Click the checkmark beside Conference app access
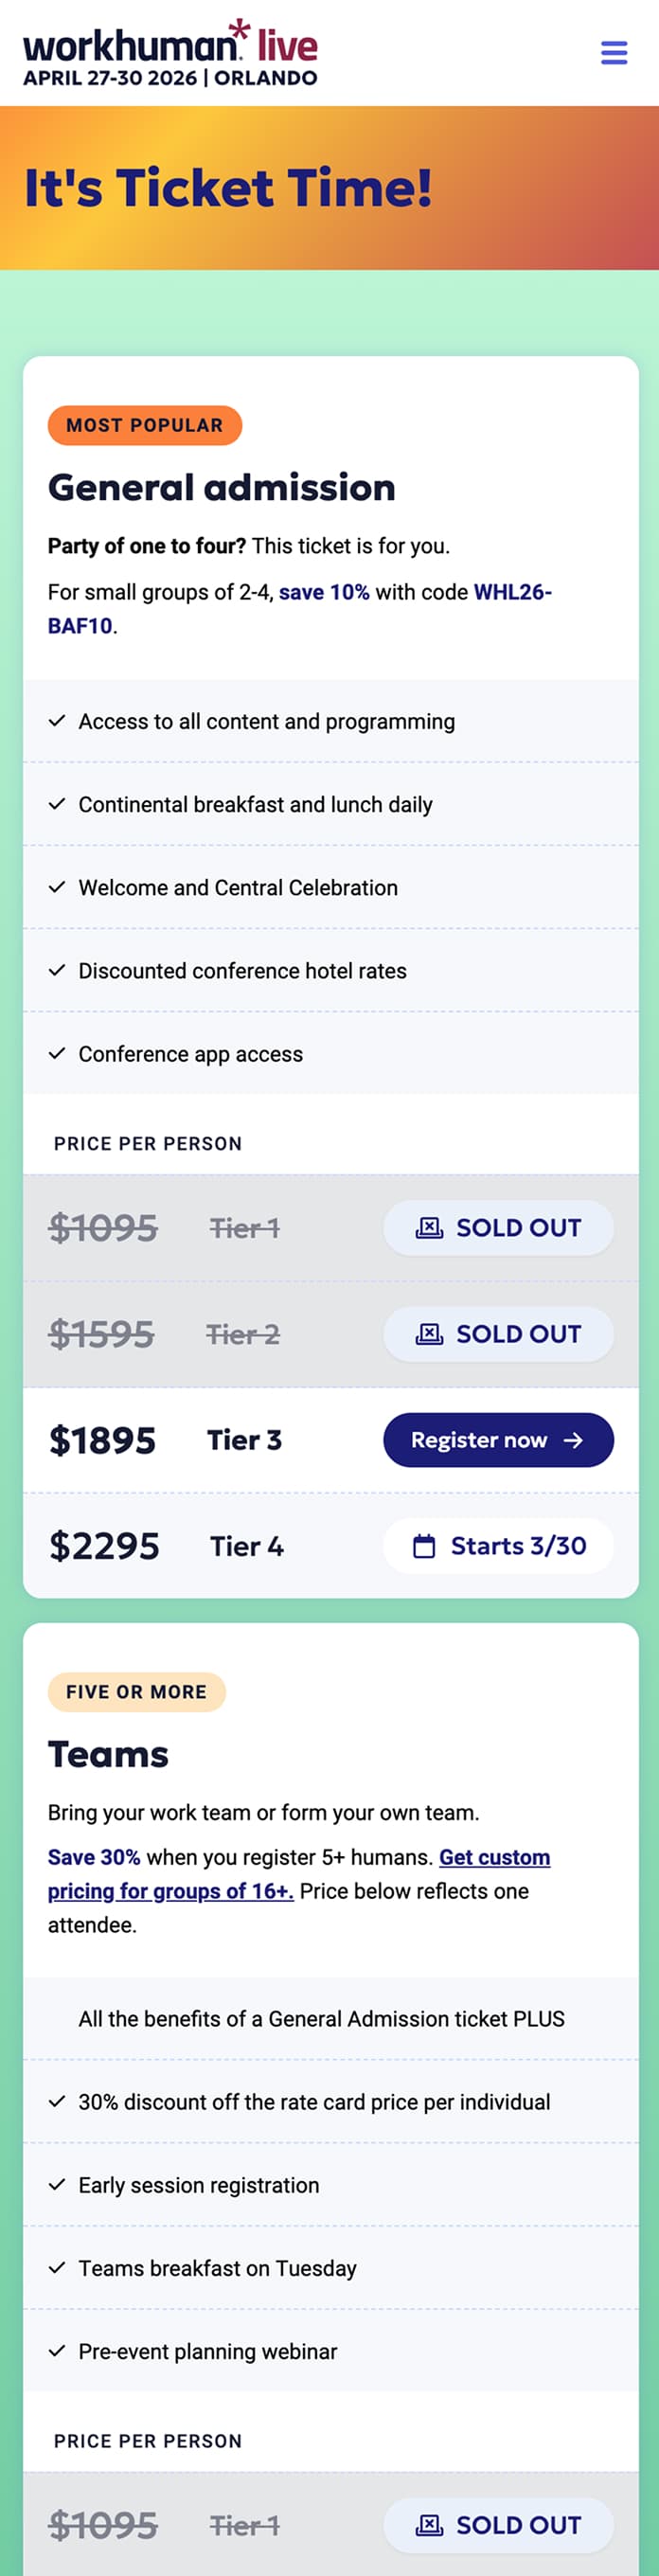659x2576 pixels. [x=57, y=1053]
